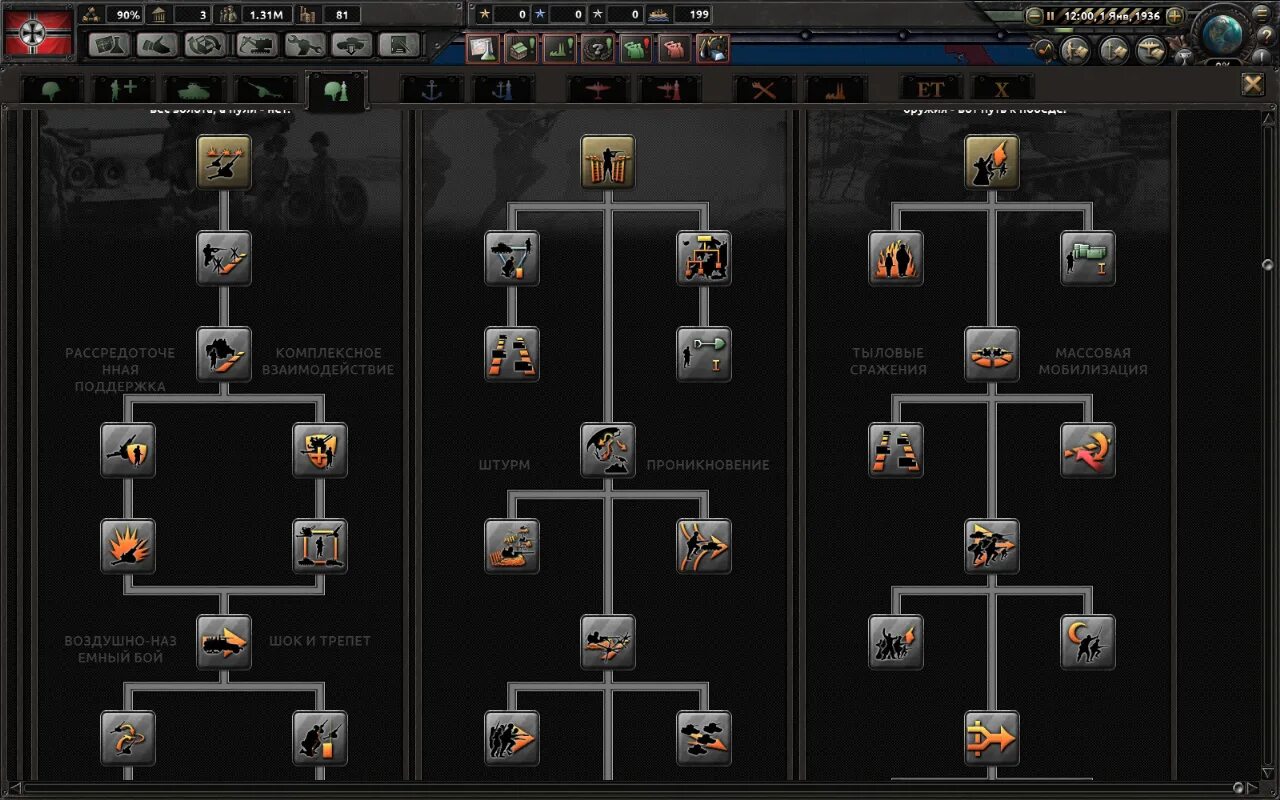Click the globe world tension indicator
This screenshot has width=1280, height=800.
[1222, 33]
